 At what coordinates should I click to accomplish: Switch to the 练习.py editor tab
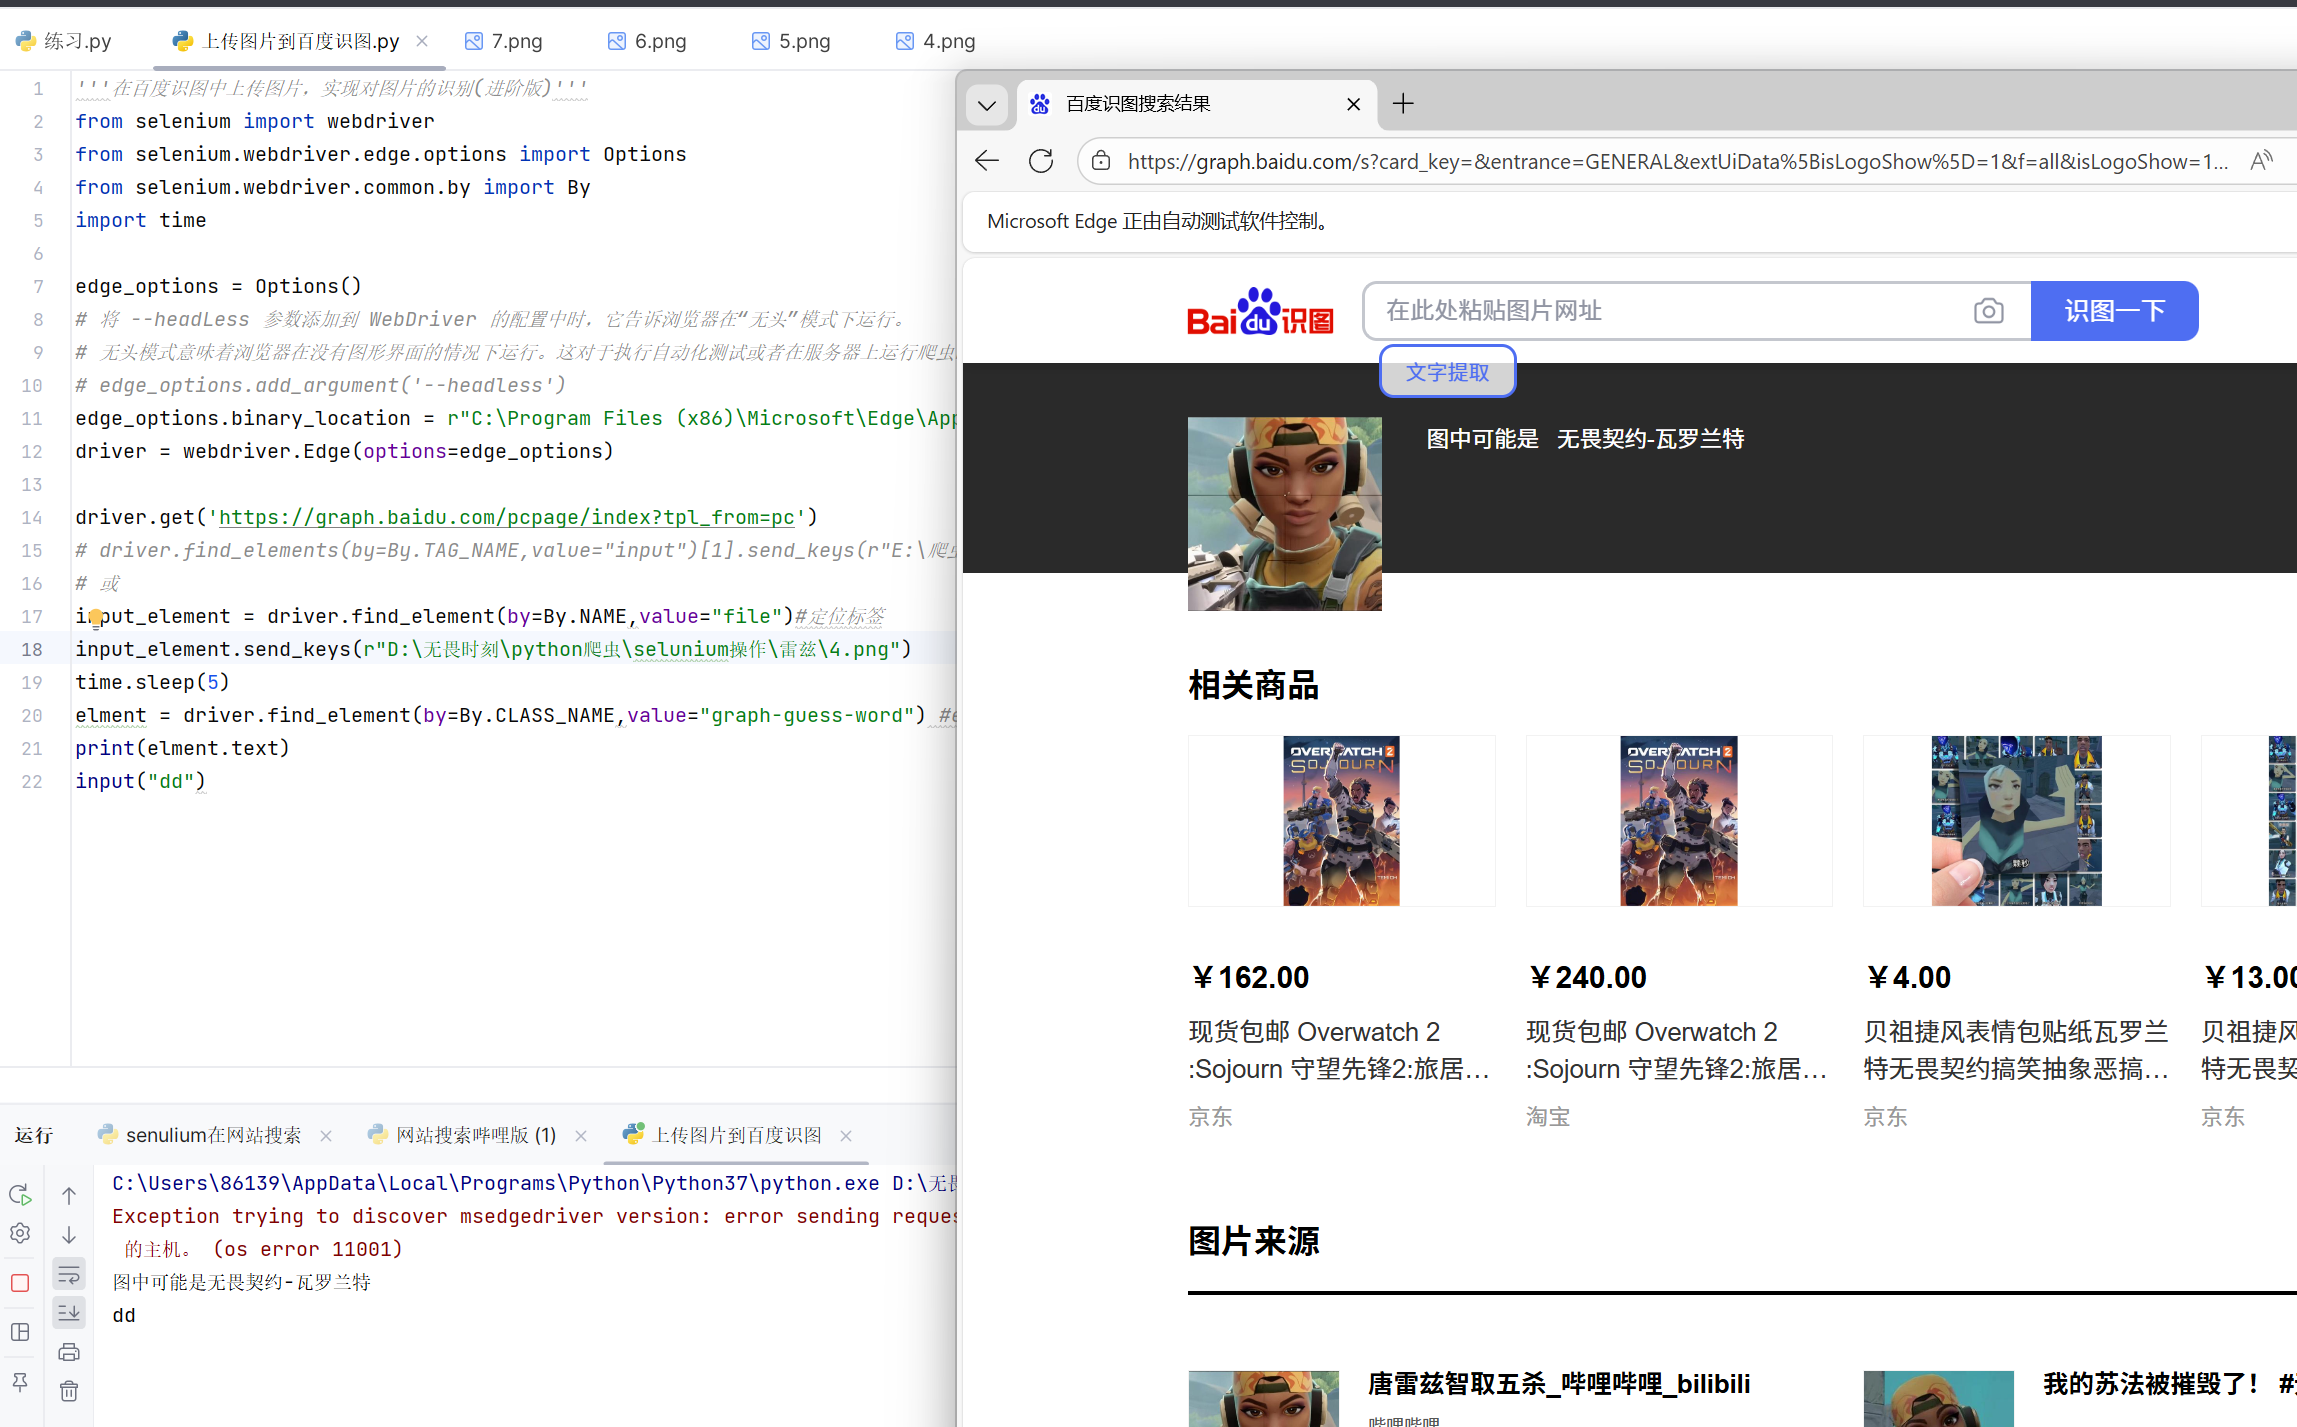65,41
